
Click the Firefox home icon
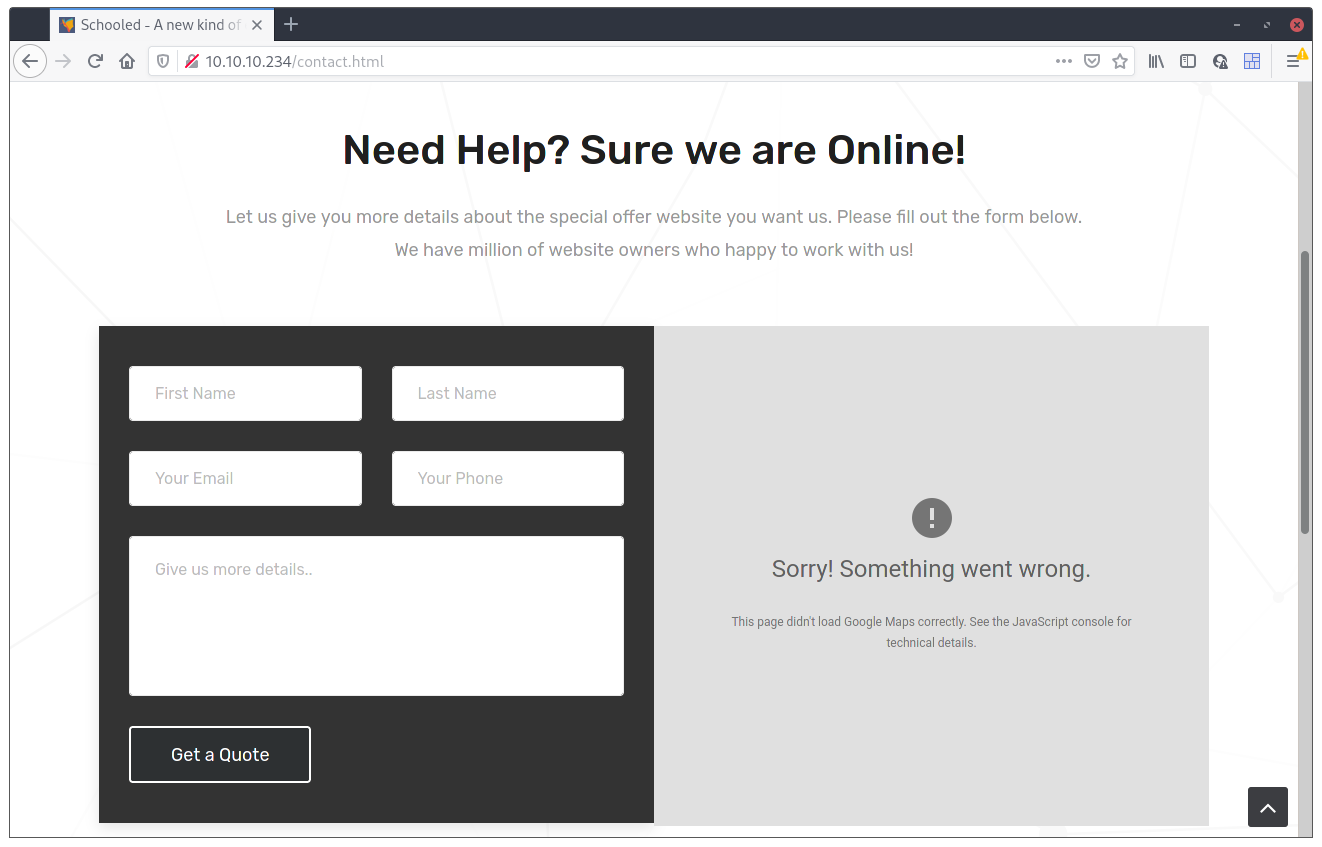pyautogui.click(x=127, y=61)
